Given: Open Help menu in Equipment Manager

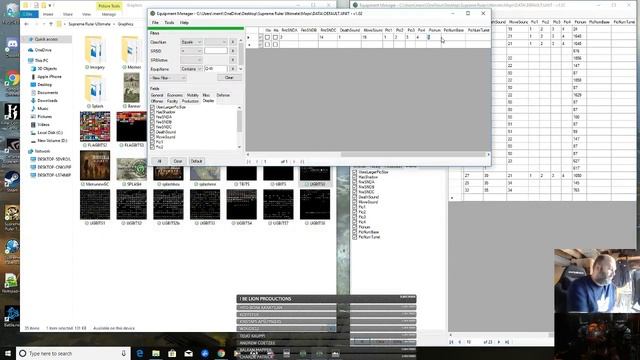Looking at the screenshot, I should click(x=184, y=22).
